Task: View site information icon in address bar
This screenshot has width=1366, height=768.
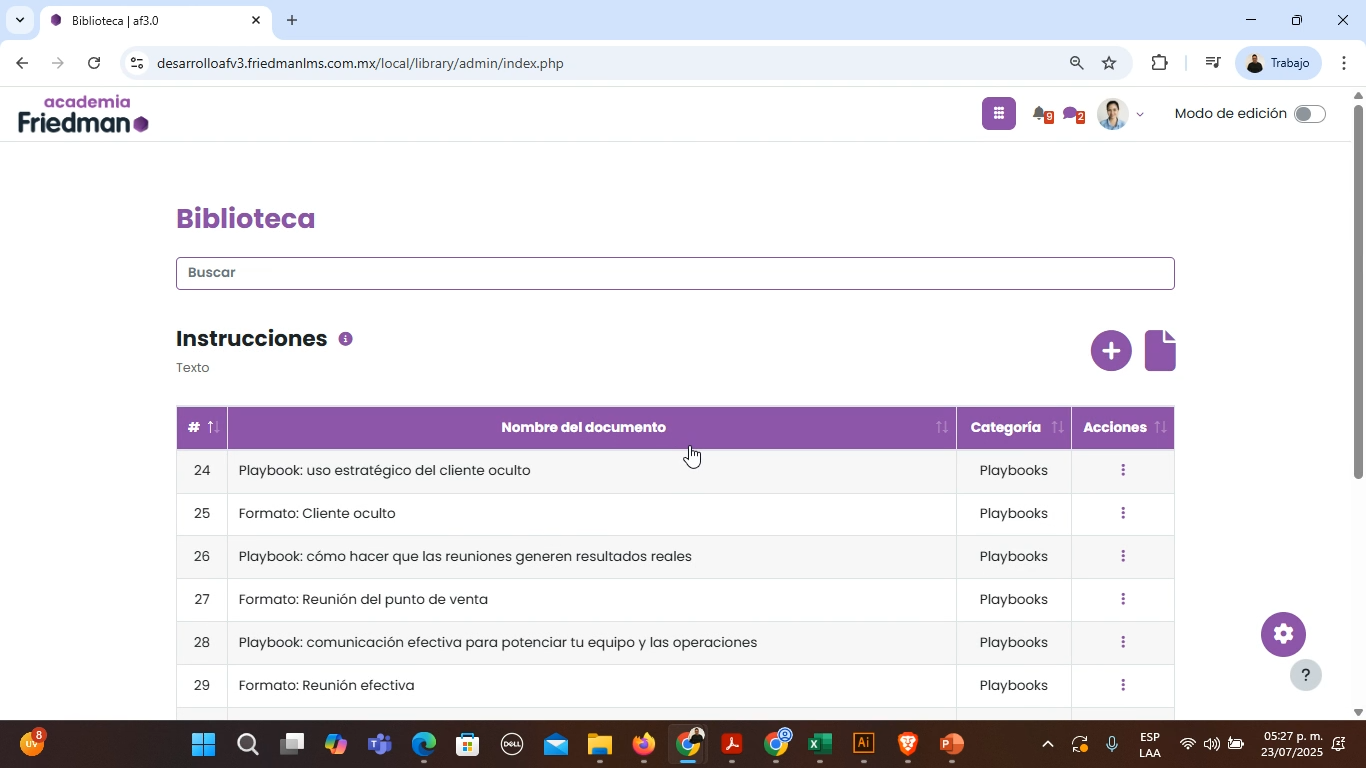Action: pos(137,63)
